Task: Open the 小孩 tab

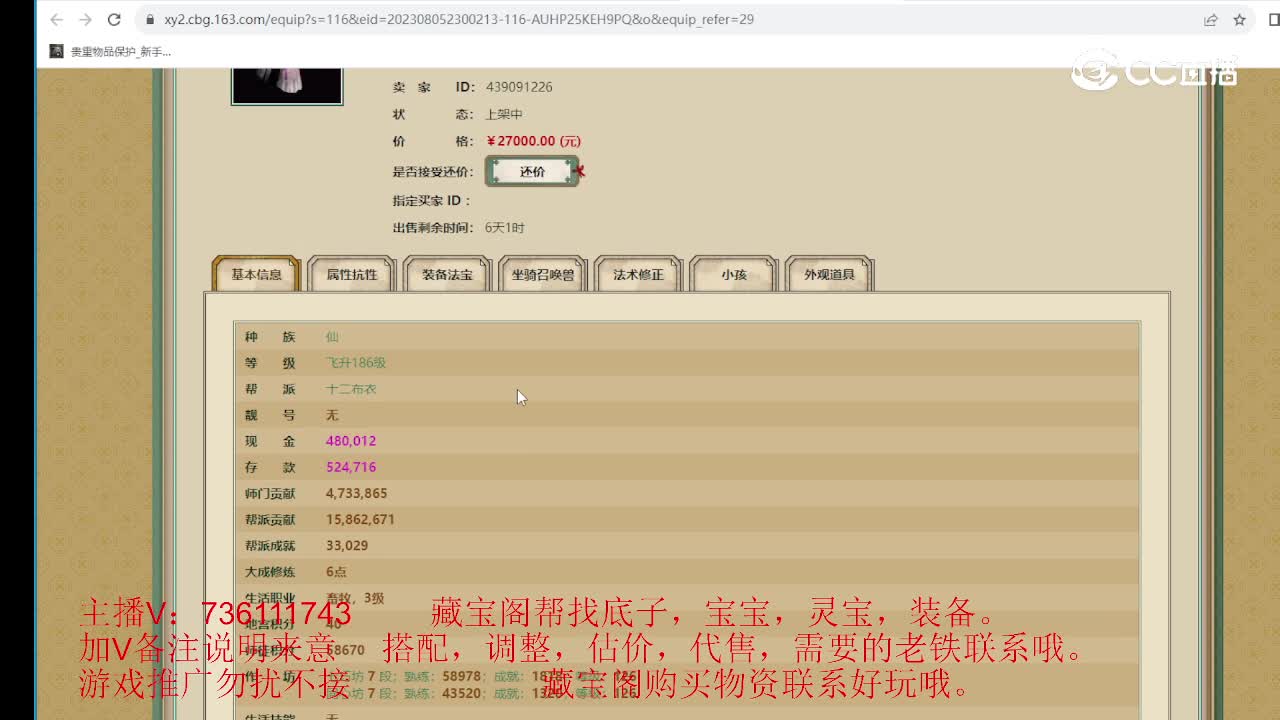Action: pos(733,273)
